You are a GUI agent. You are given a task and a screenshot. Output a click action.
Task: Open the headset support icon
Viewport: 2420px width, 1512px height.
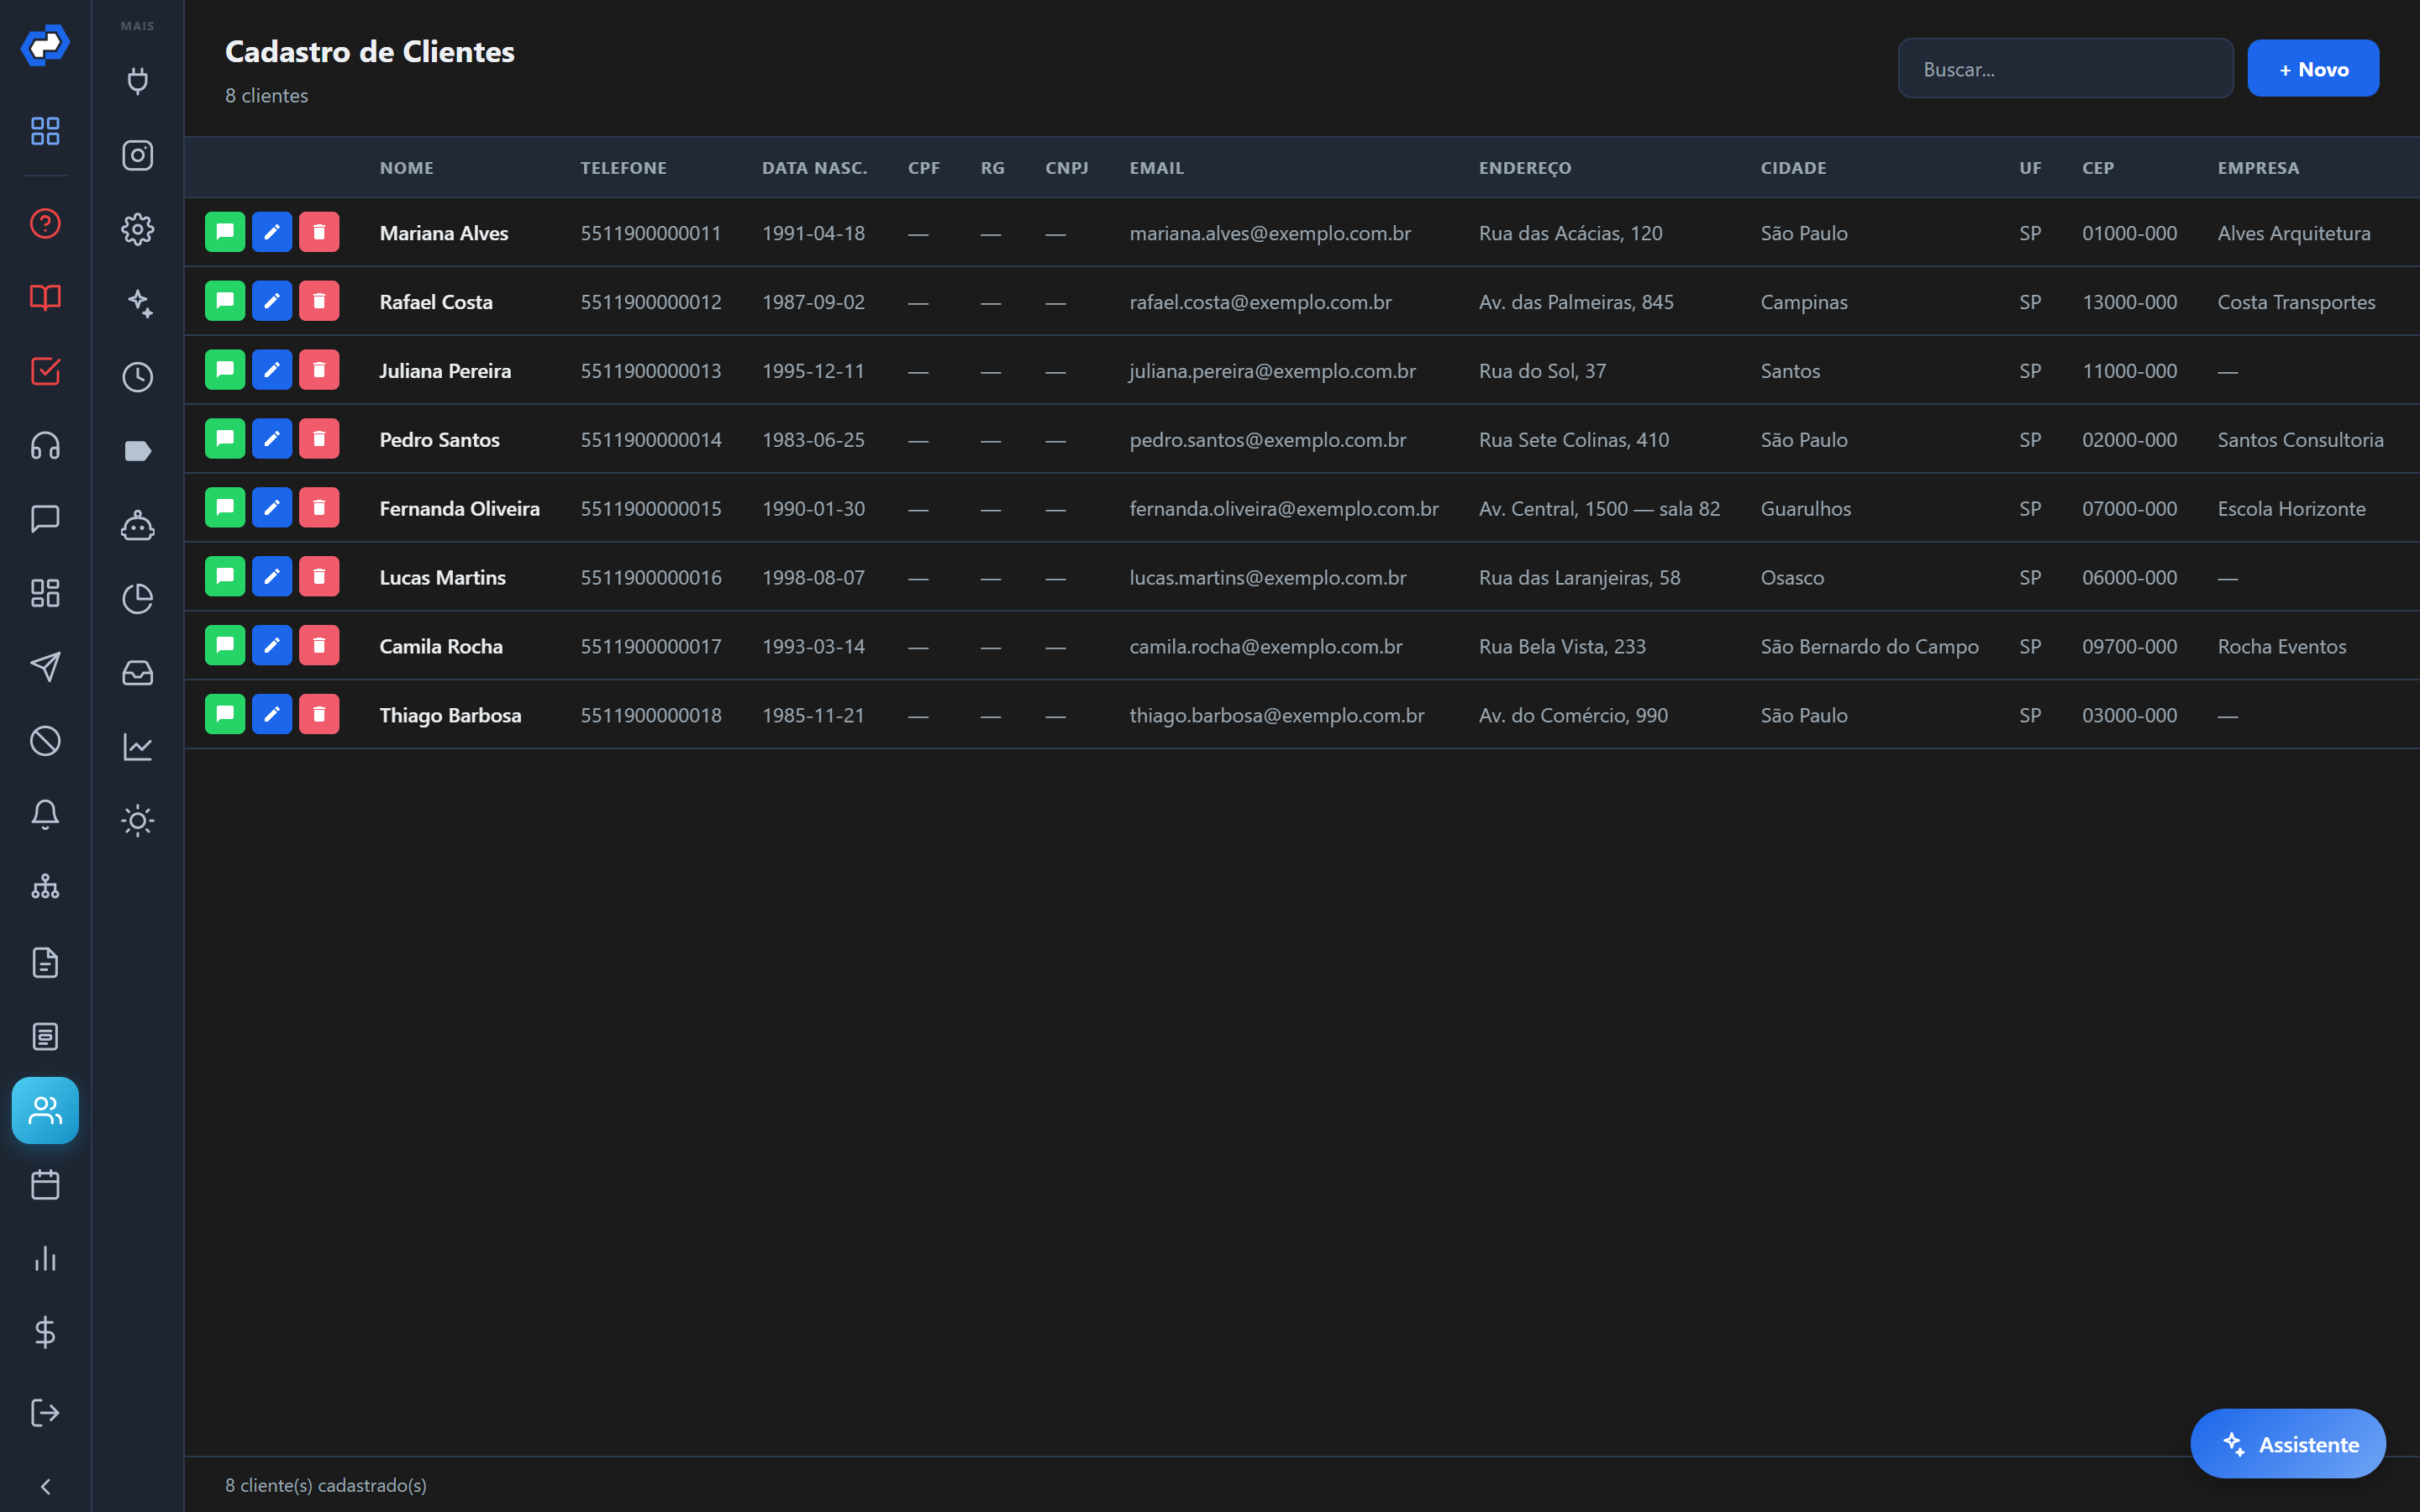point(45,445)
